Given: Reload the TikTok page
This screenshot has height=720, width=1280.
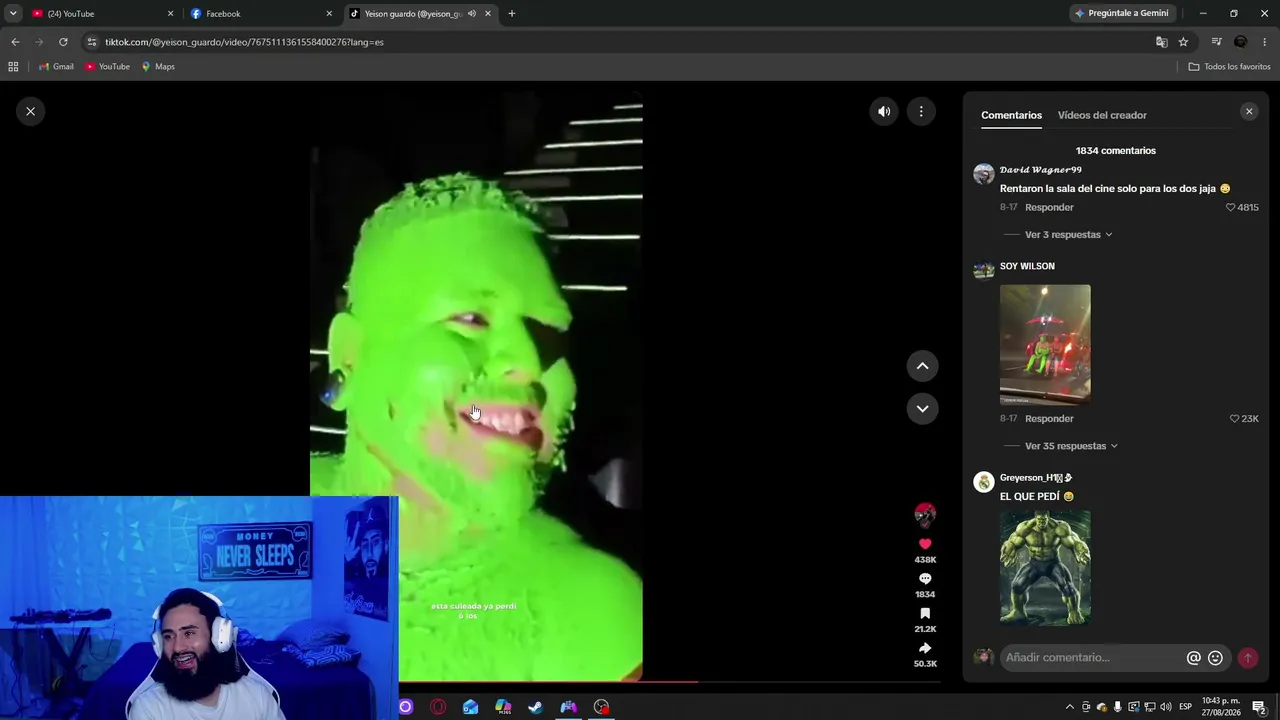Looking at the screenshot, I should [63, 42].
